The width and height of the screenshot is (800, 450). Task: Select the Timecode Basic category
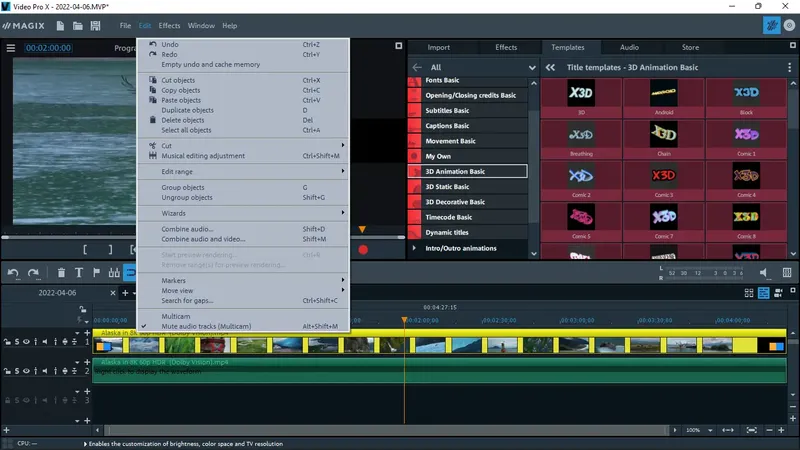pos(468,217)
